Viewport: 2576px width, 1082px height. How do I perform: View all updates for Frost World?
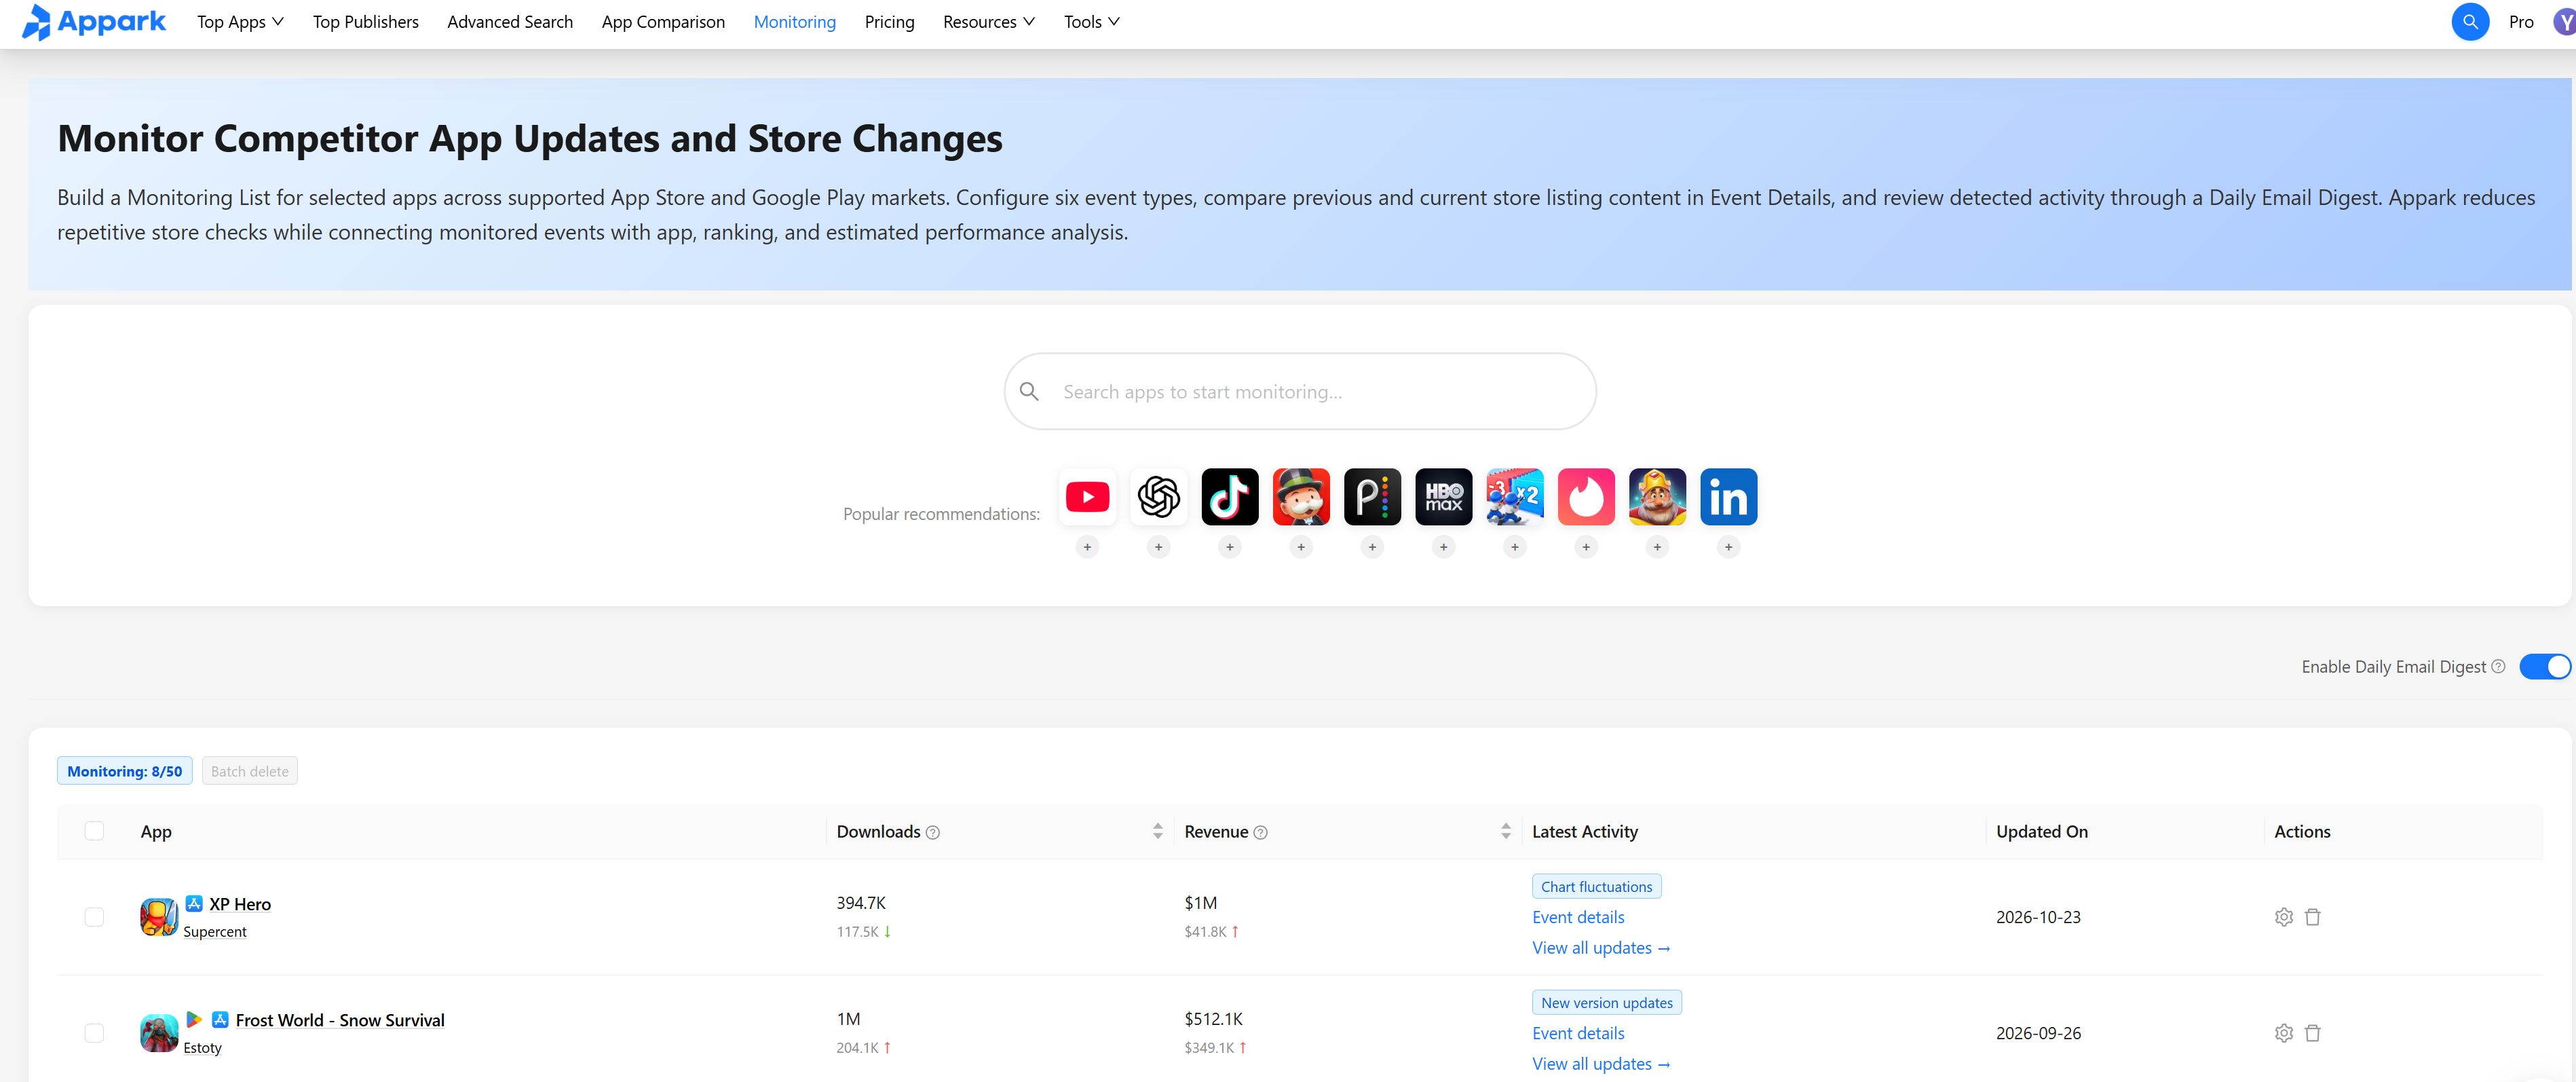[1601, 1064]
